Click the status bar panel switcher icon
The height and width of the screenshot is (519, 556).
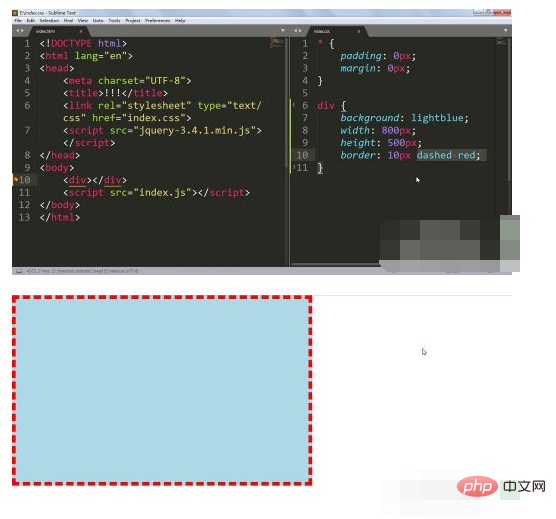pyautogui.click(x=19, y=271)
